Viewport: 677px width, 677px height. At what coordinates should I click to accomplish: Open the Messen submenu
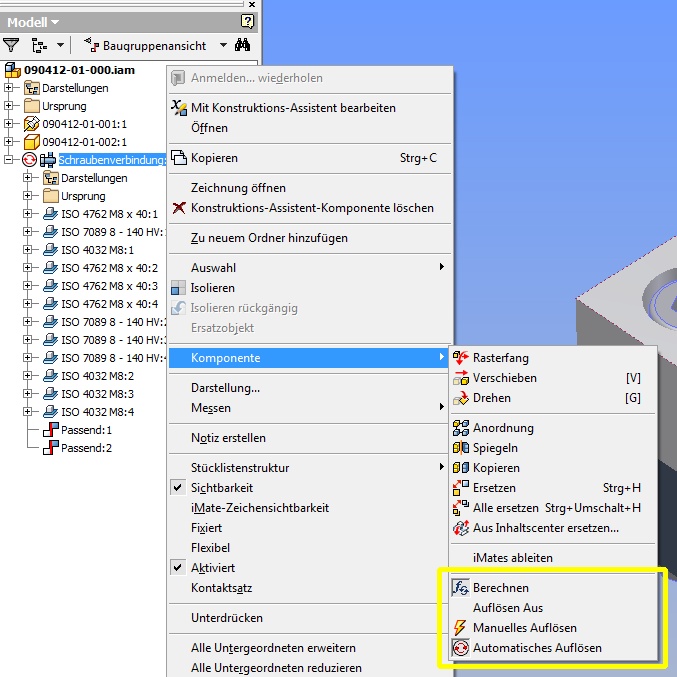pos(309,408)
